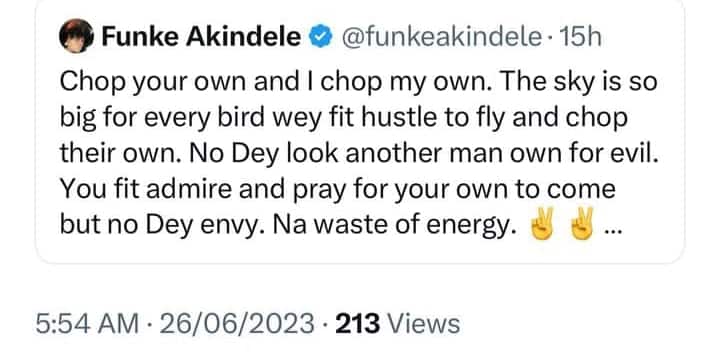This screenshot has width=720, height=361.
Task: Click the blue verified checkmark badge
Action: [x=321, y=37]
